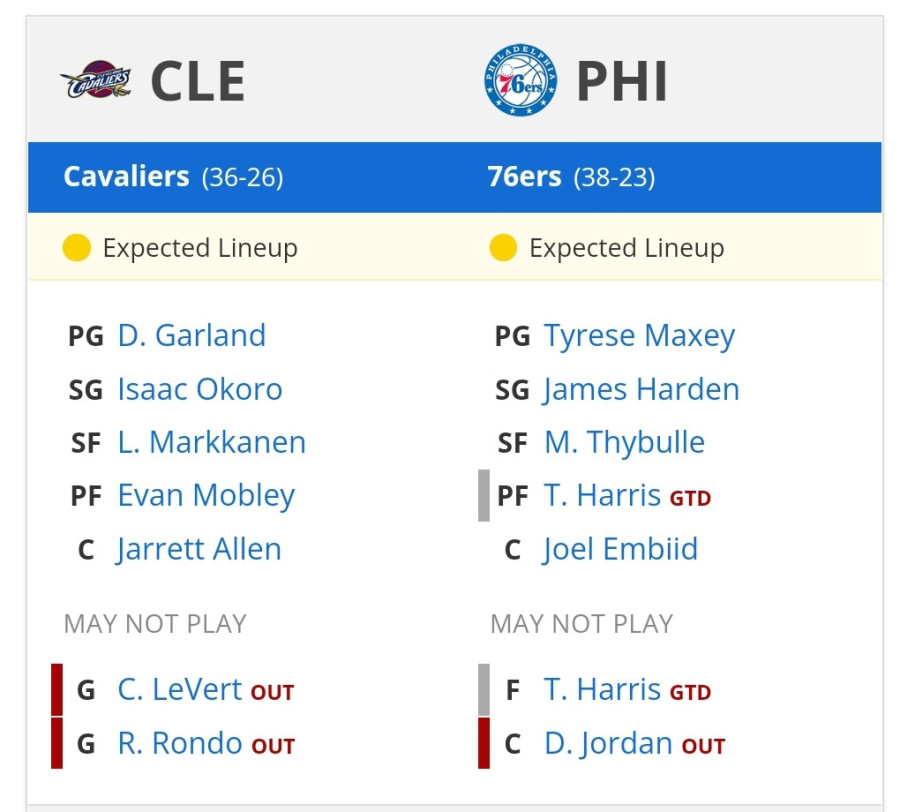Click the yellow Expected Lineup dot under 76ers
900x812 pixels.
click(503, 248)
